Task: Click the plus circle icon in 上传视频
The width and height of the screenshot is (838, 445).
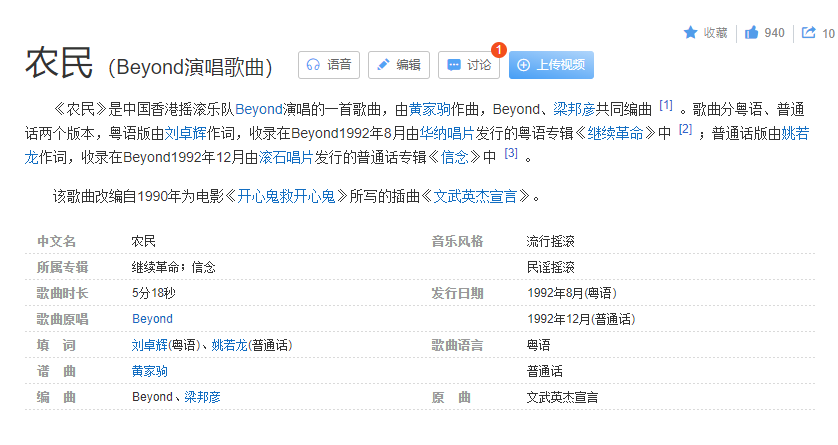Action: click(x=524, y=65)
